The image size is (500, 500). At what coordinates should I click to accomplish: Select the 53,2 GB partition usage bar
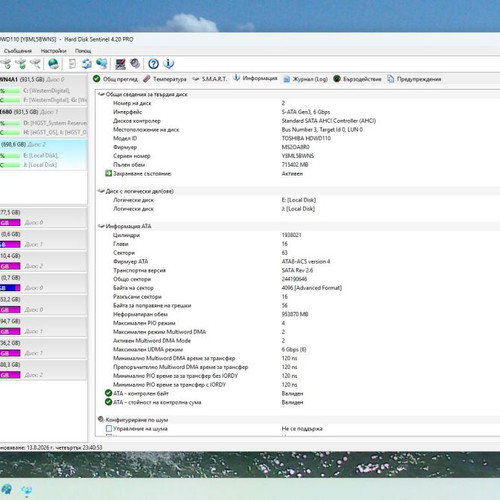pyautogui.click(x=10, y=310)
